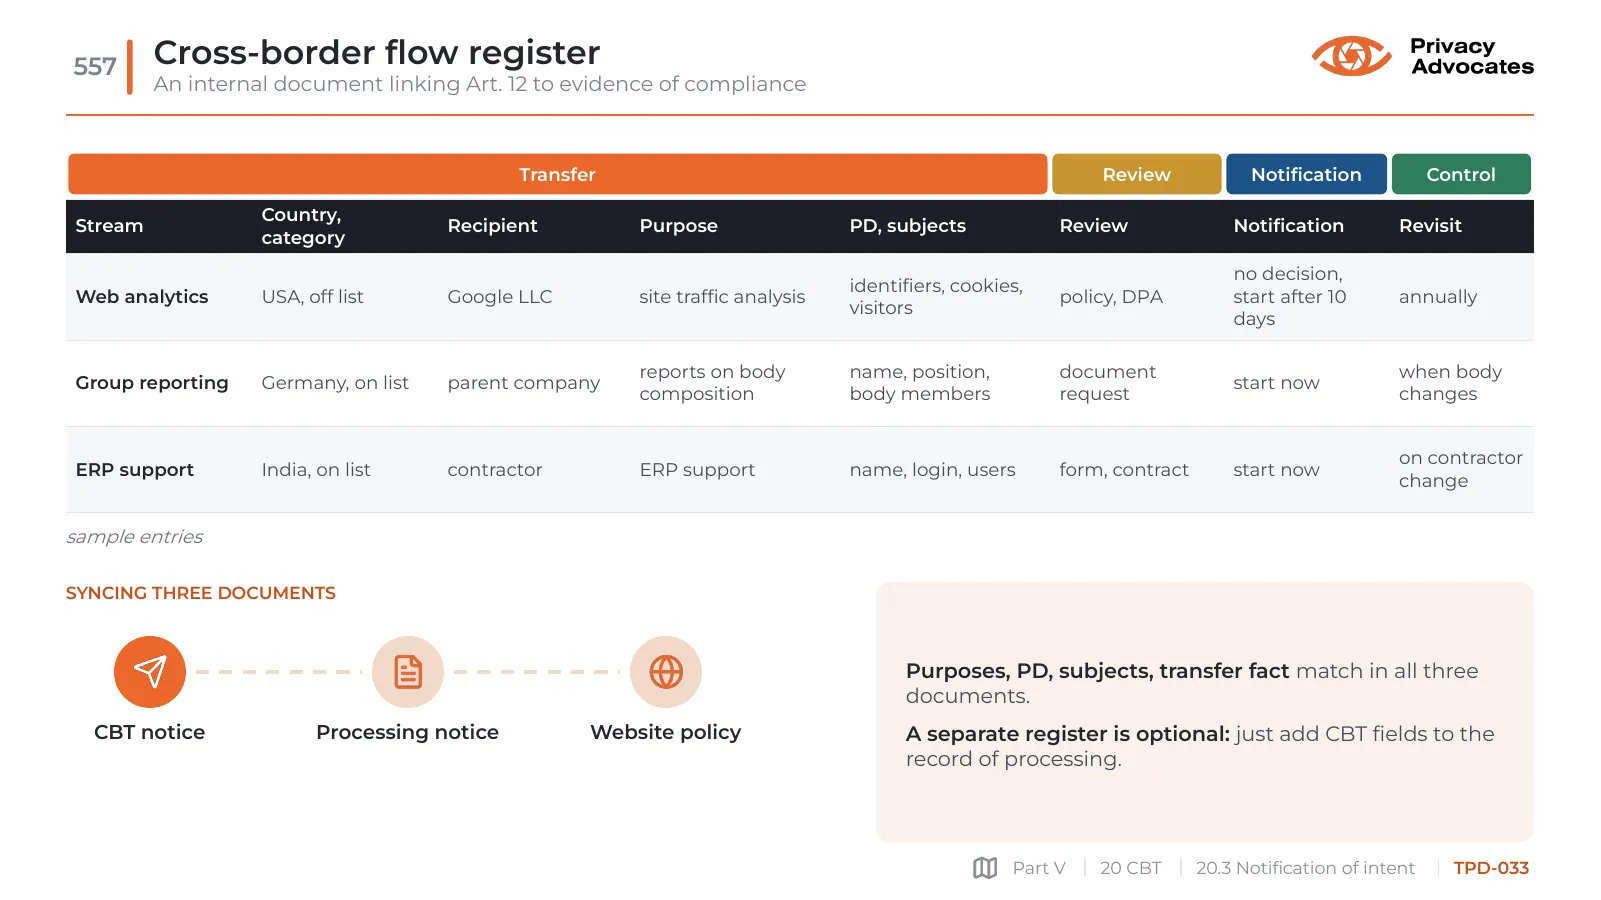Select the 'Group reporting' row label
This screenshot has width=1601, height=900.
(152, 383)
